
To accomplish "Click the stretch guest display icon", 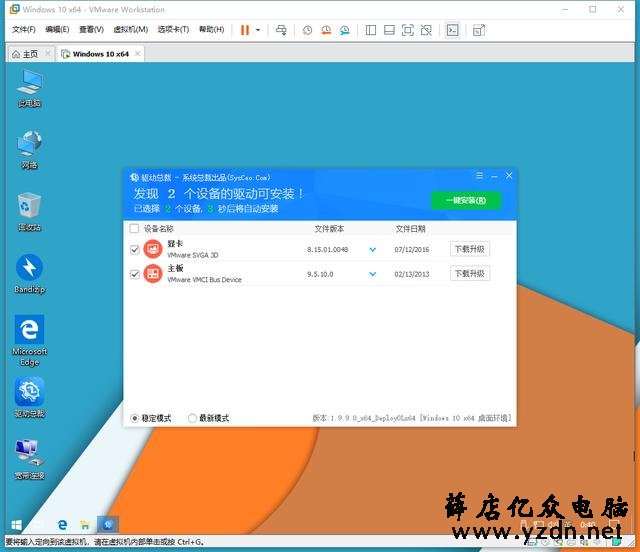I will [x=478, y=30].
